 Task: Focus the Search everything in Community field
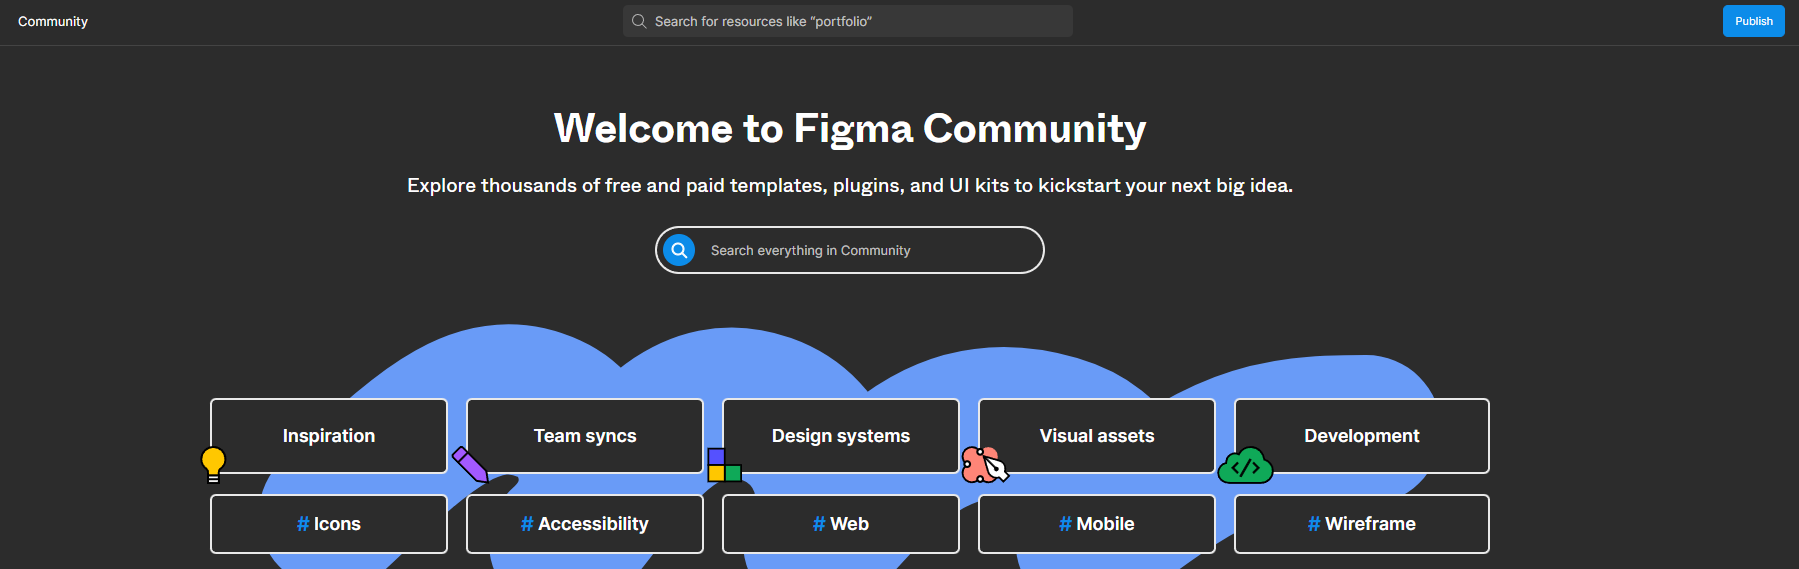click(x=850, y=250)
